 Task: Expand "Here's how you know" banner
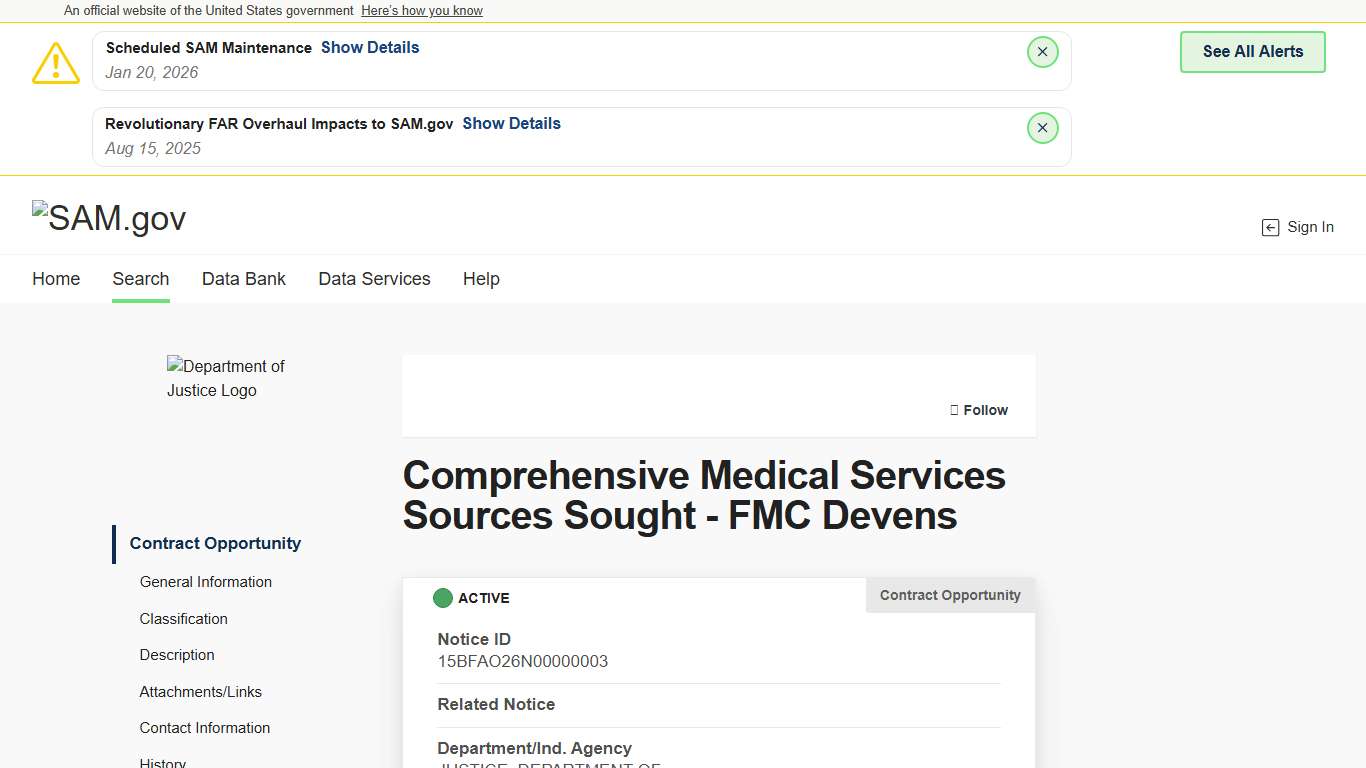click(422, 11)
